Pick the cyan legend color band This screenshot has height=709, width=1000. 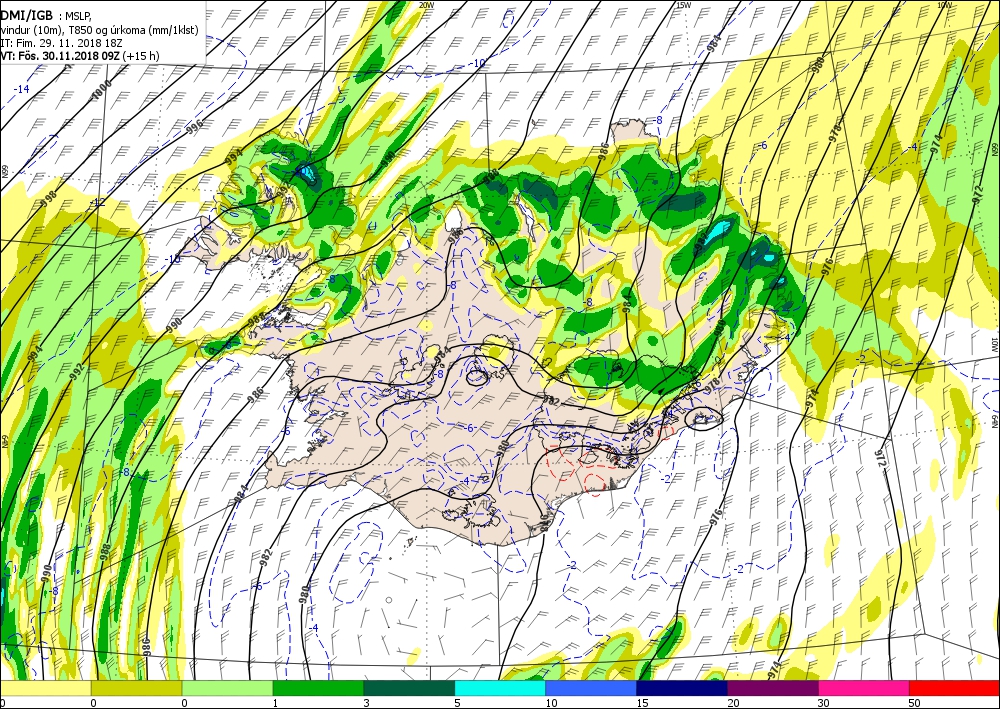click(500, 689)
